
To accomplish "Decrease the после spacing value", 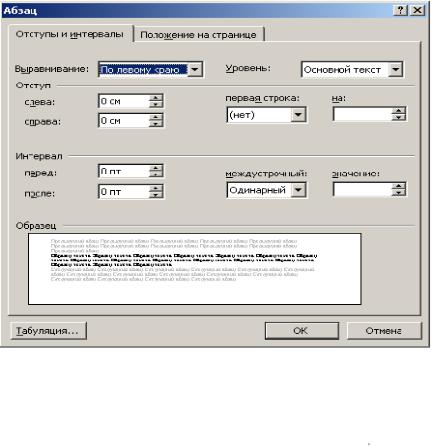I will [156, 195].
